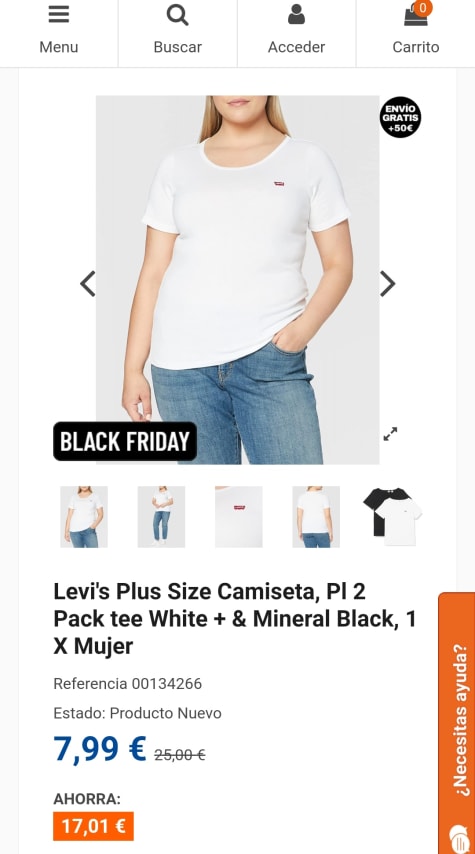This screenshot has height=854, width=475.
Task: Select the Buscar label in top bar
Action: [x=178, y=47]
